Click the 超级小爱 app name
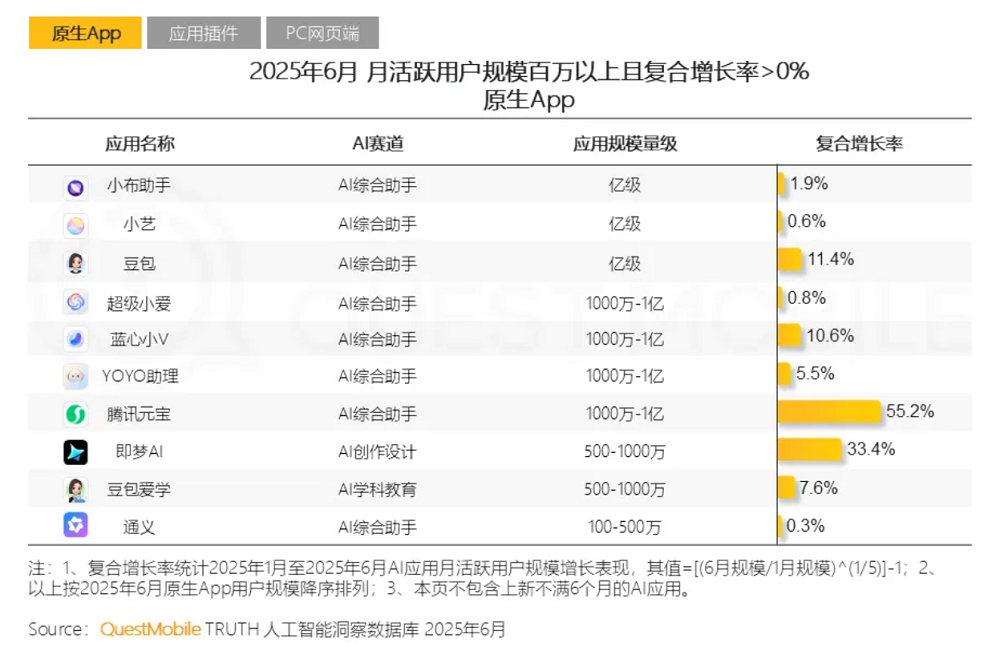 point(139,303)
